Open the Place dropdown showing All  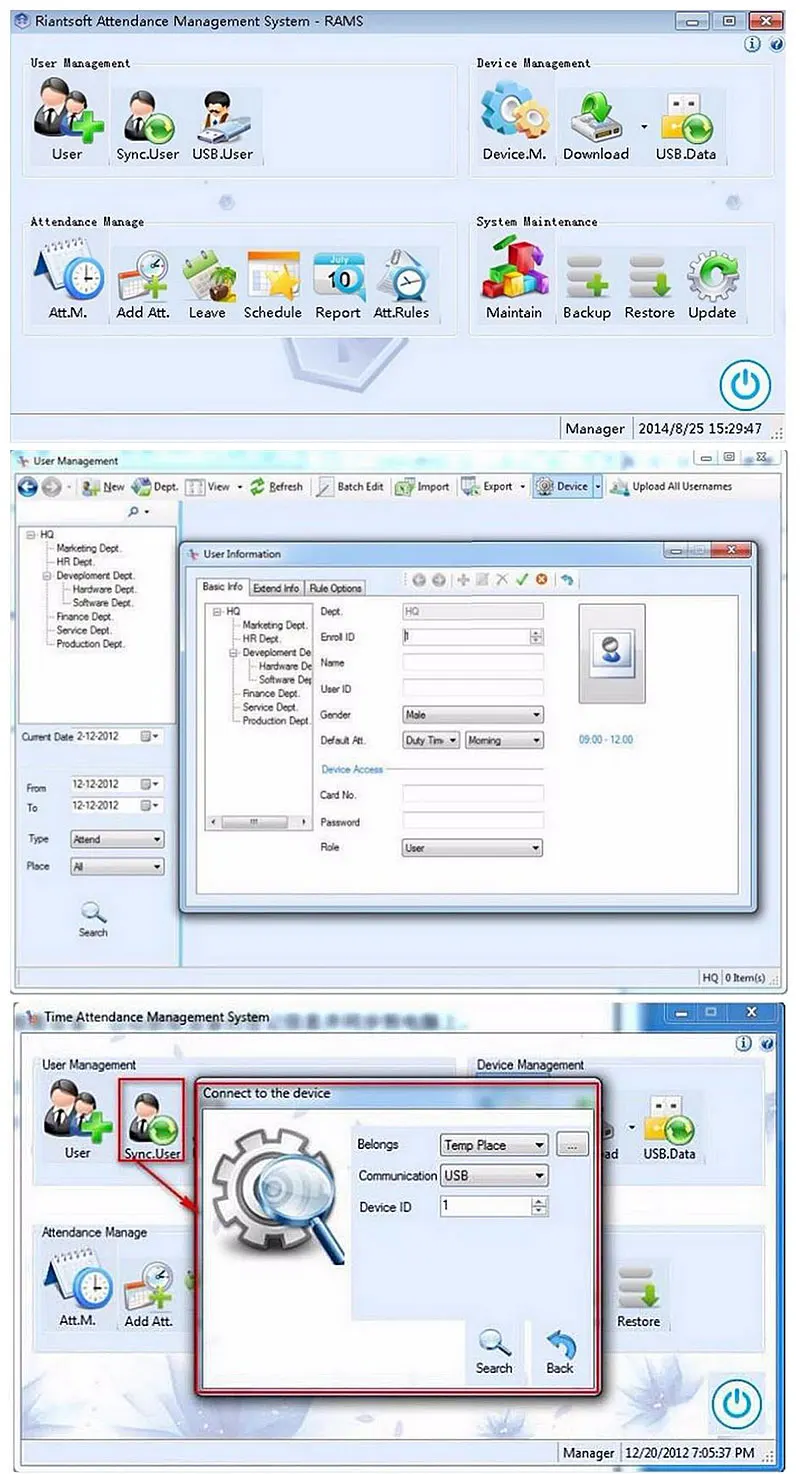[x=117, y=867]
